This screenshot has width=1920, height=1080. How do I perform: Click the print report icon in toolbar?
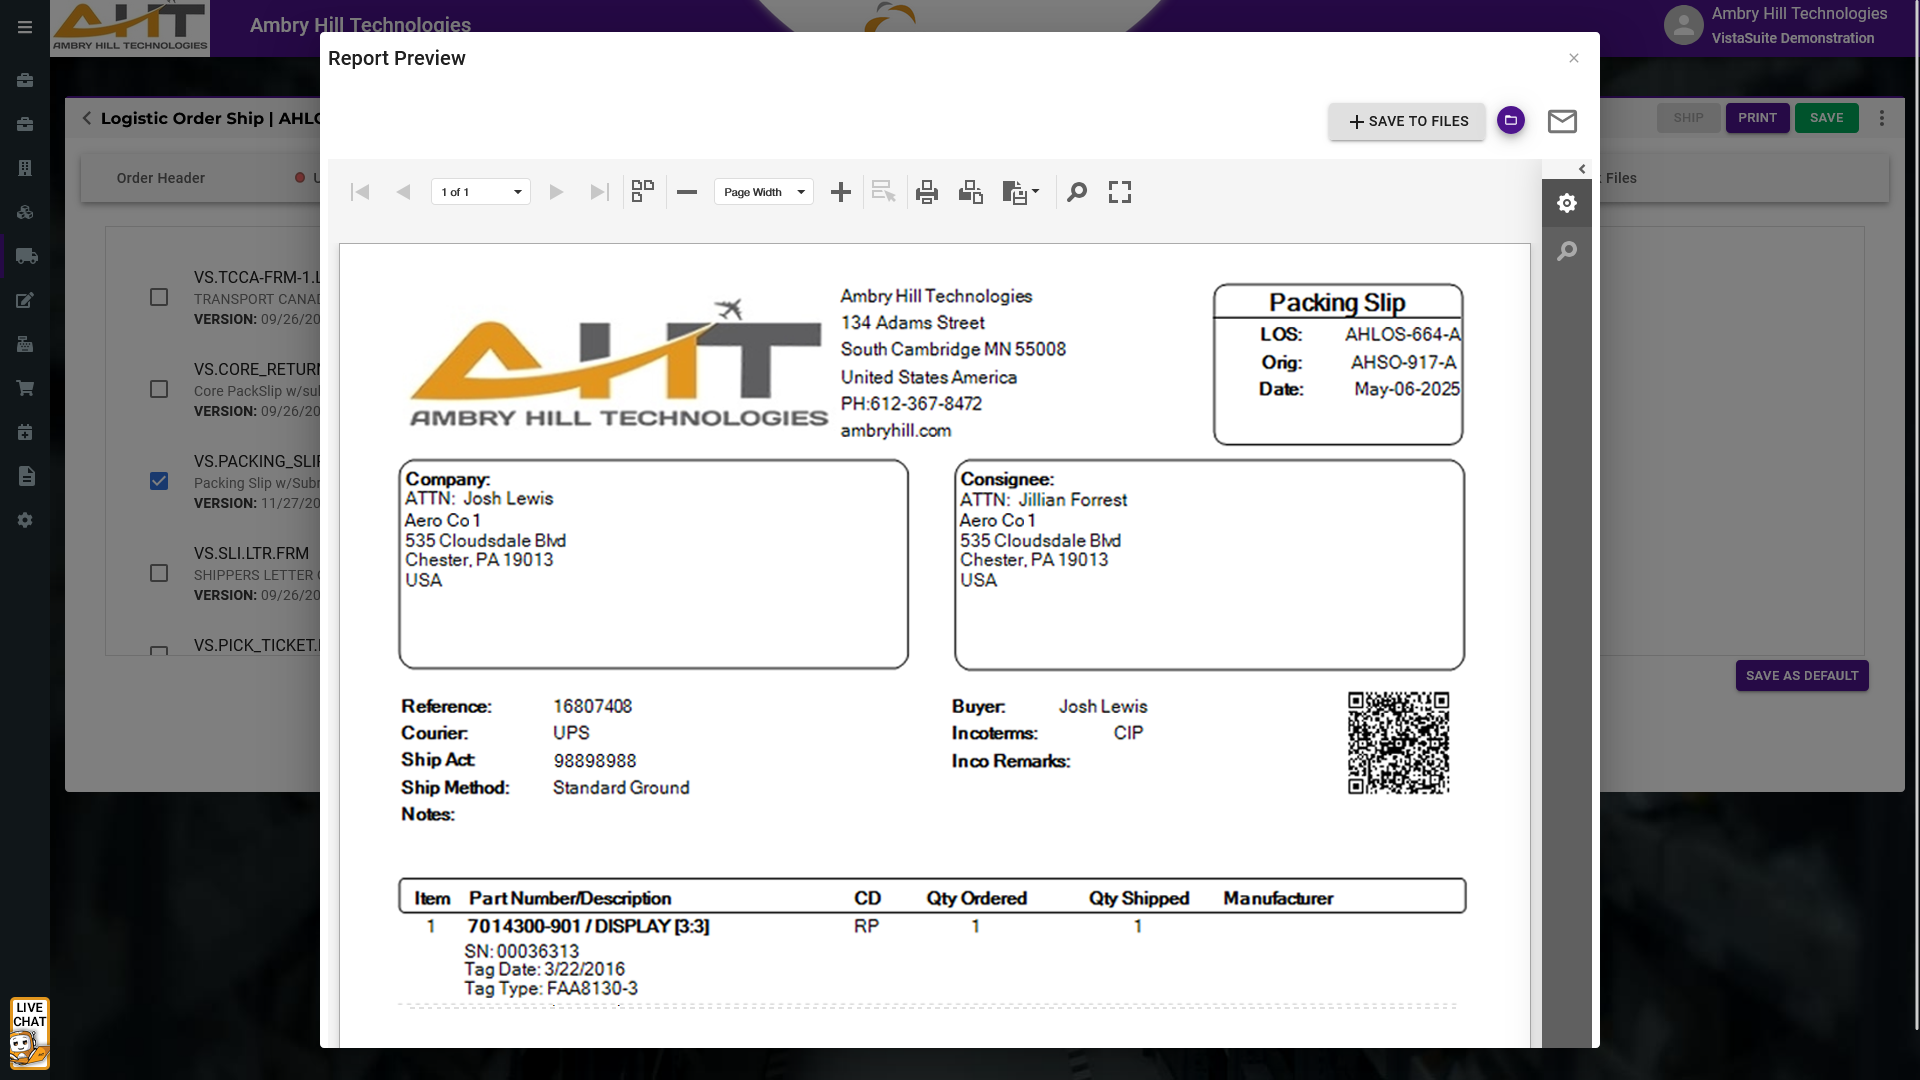point(927,192)
